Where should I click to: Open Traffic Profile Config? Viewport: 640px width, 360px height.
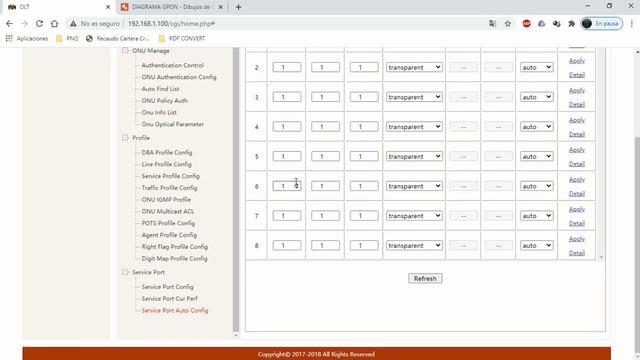(x=169, y=188)
